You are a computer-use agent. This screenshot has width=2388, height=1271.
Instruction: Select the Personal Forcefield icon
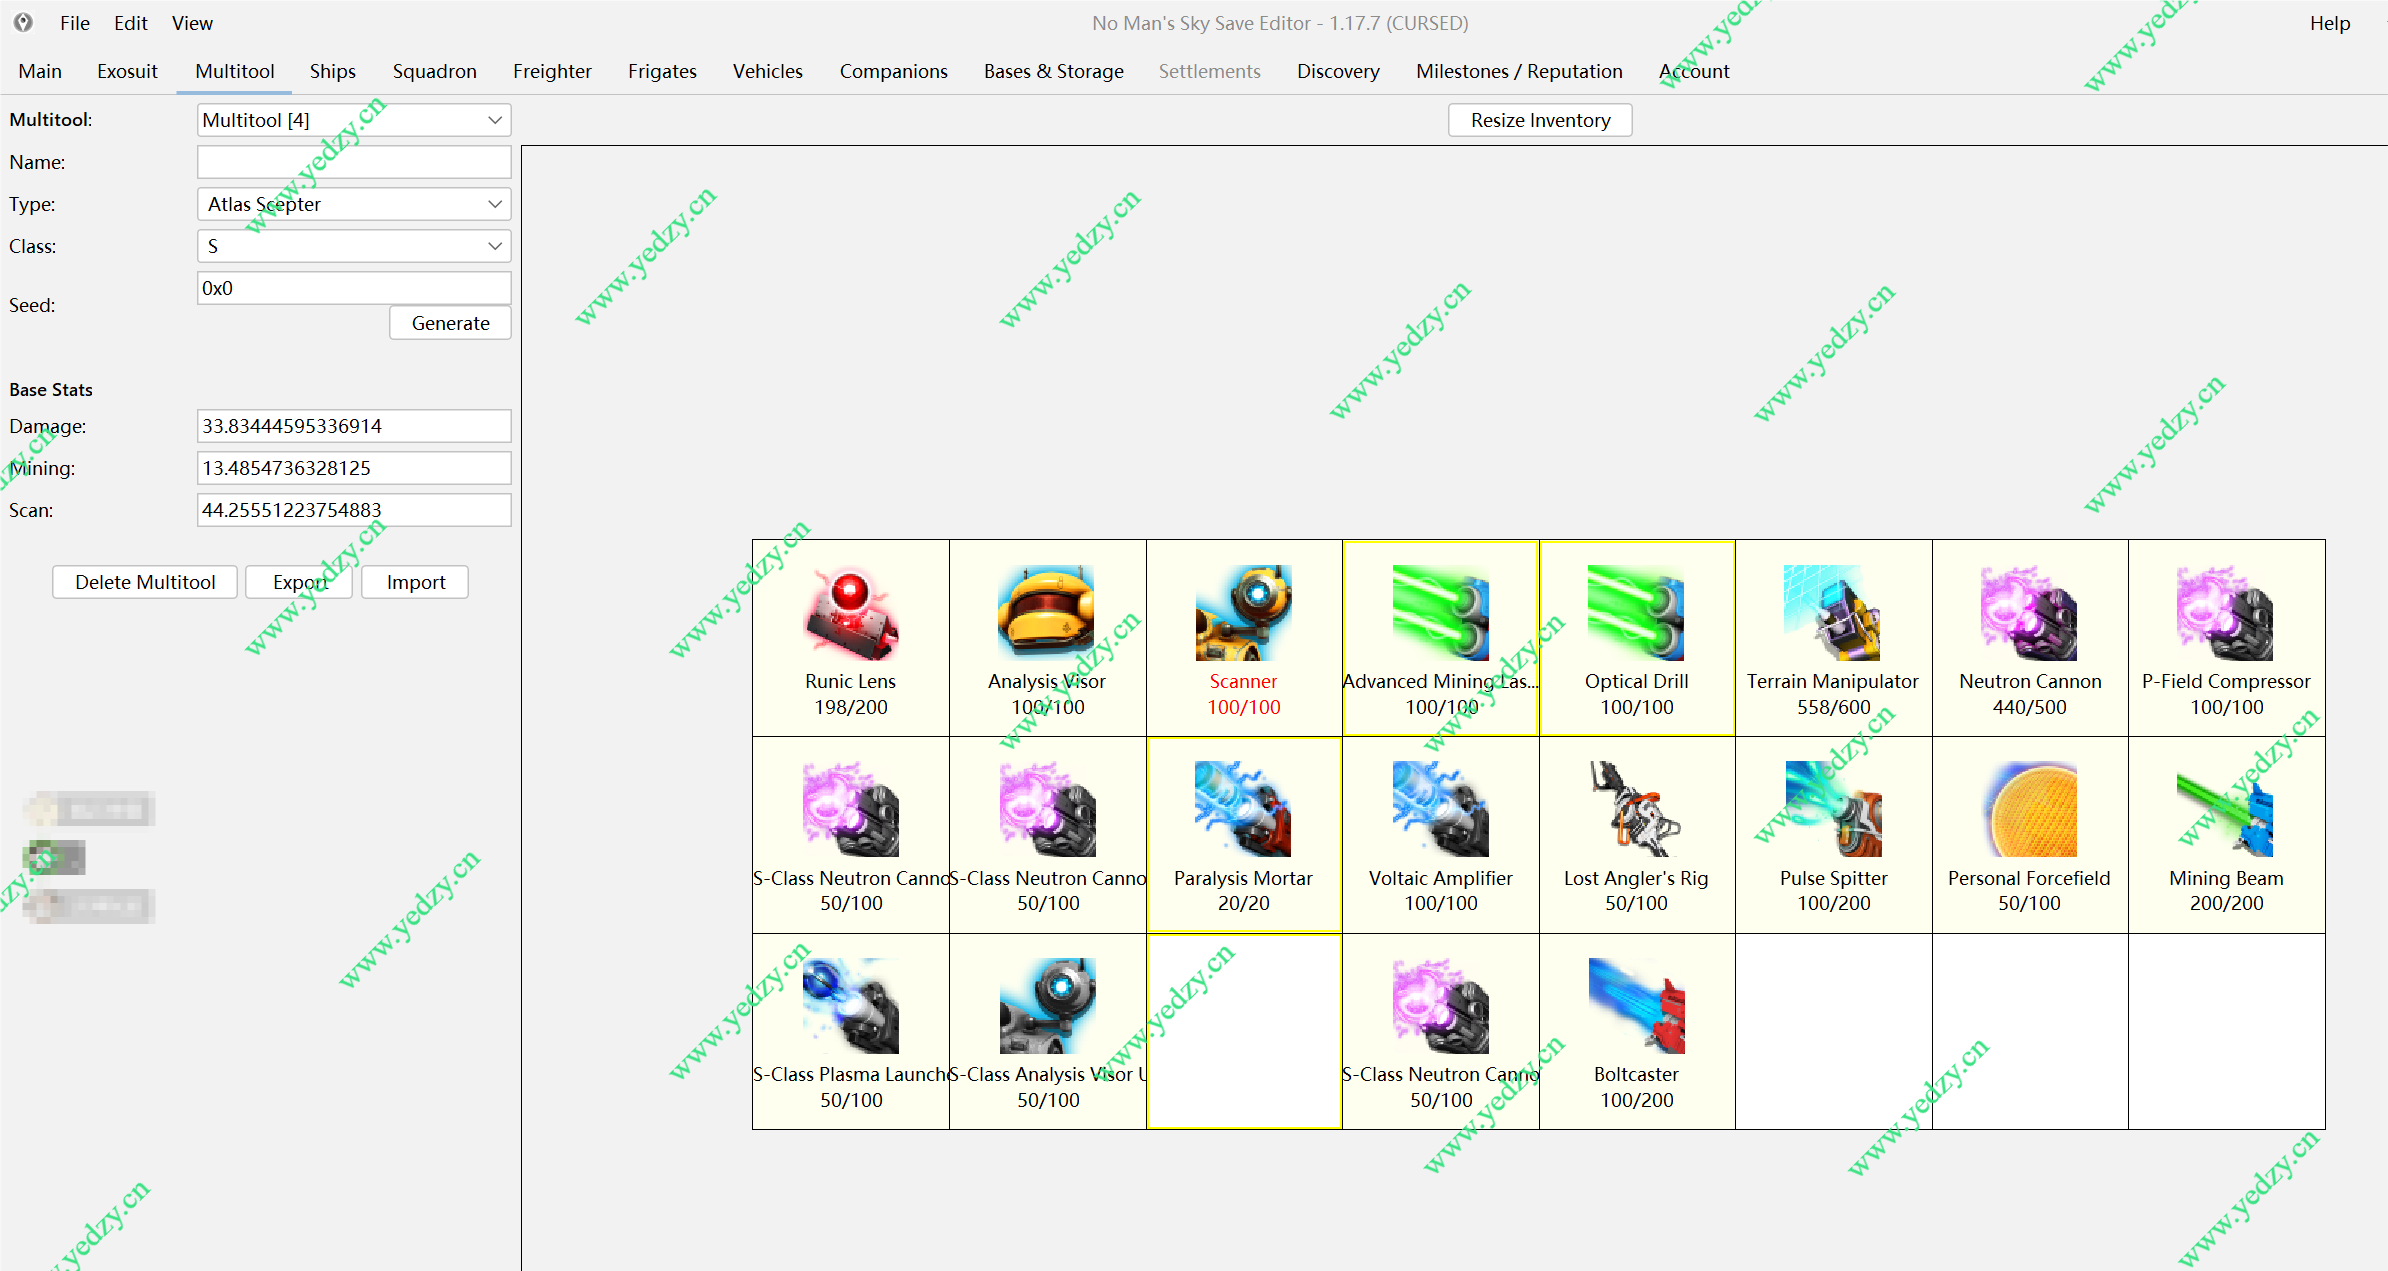(x=2029, y=809)
